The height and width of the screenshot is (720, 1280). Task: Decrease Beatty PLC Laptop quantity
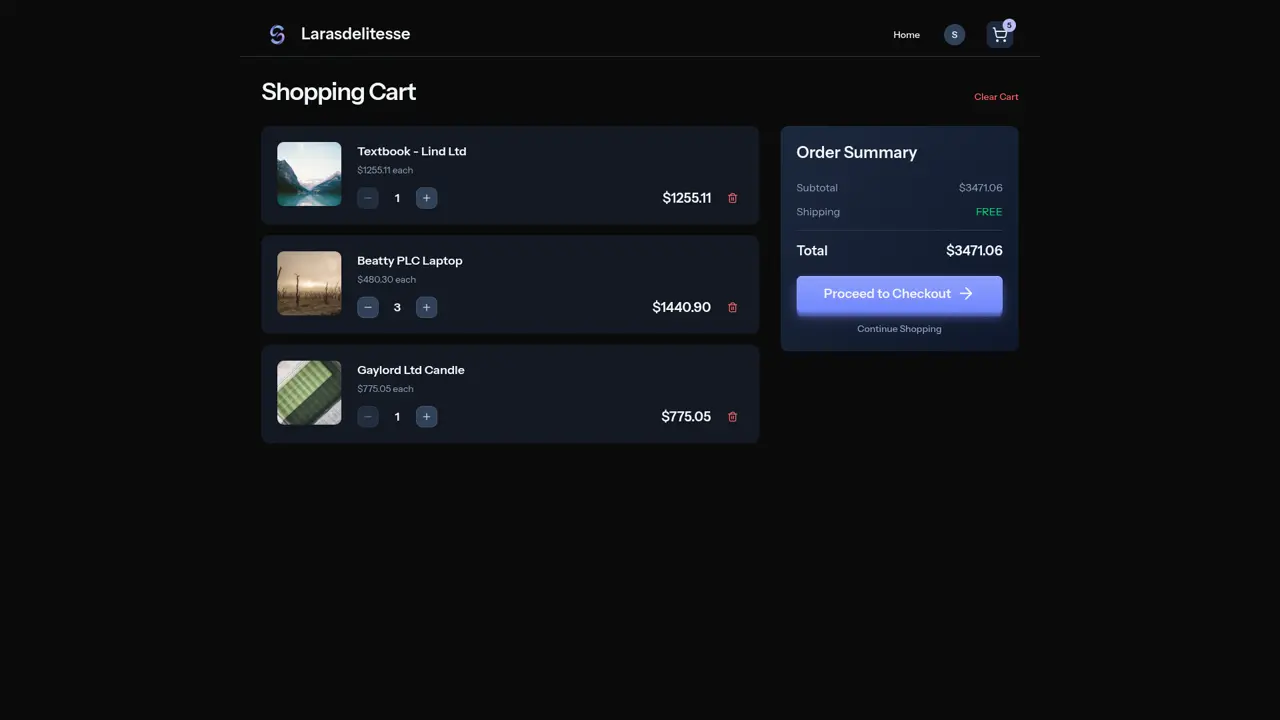368,307
